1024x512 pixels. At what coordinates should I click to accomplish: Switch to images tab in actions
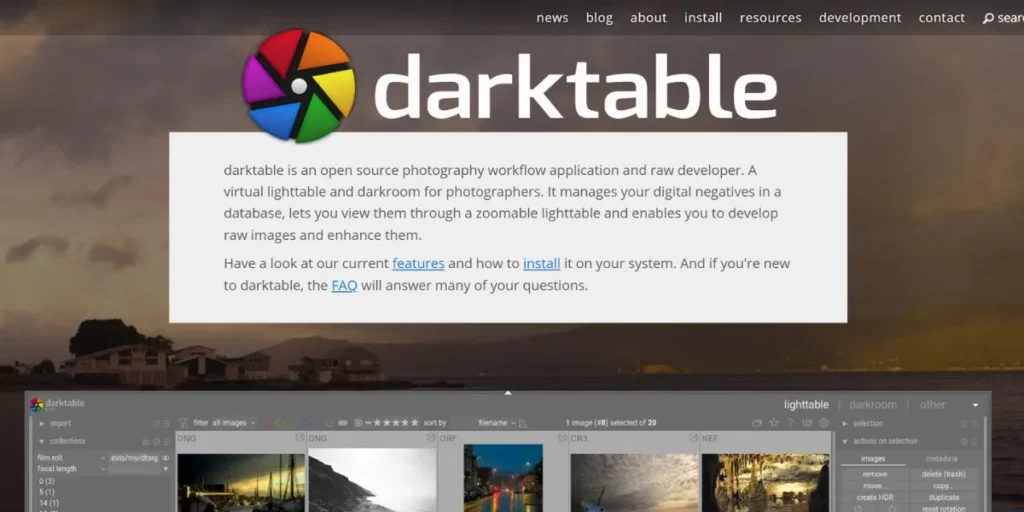pos(873,459)
